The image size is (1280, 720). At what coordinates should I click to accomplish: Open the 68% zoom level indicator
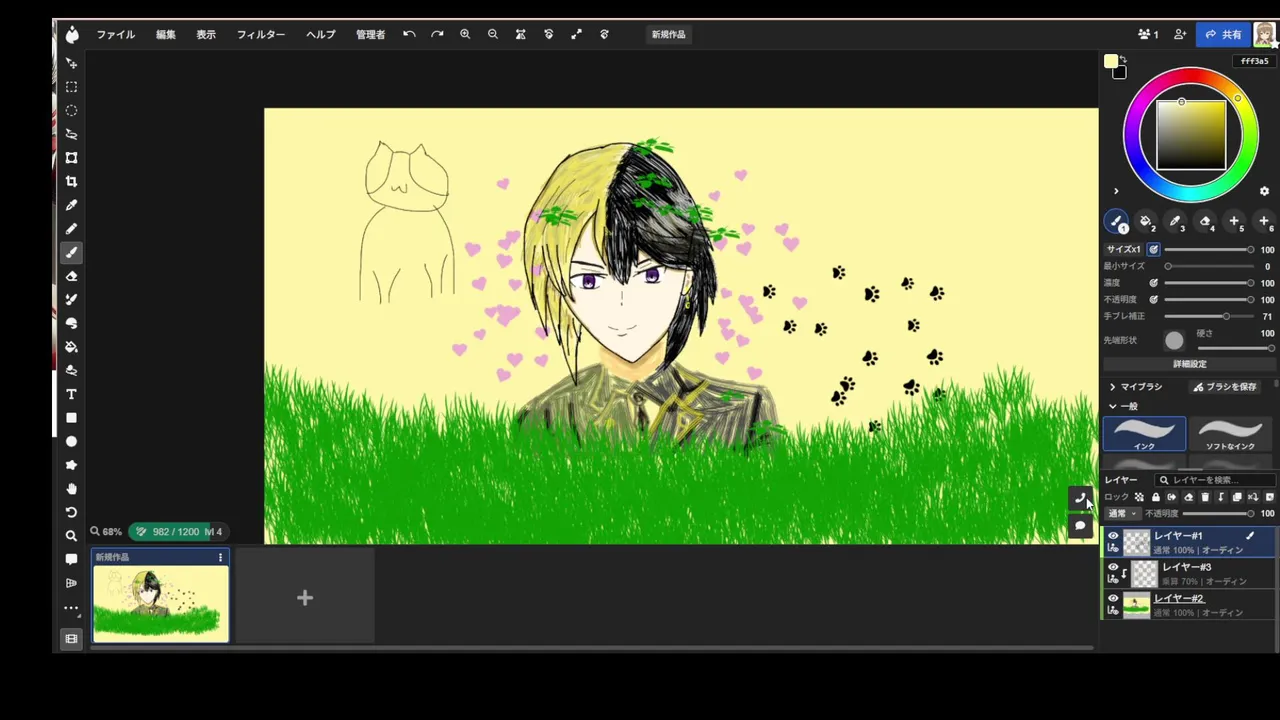pyautogui.click(x=105, y=532)
